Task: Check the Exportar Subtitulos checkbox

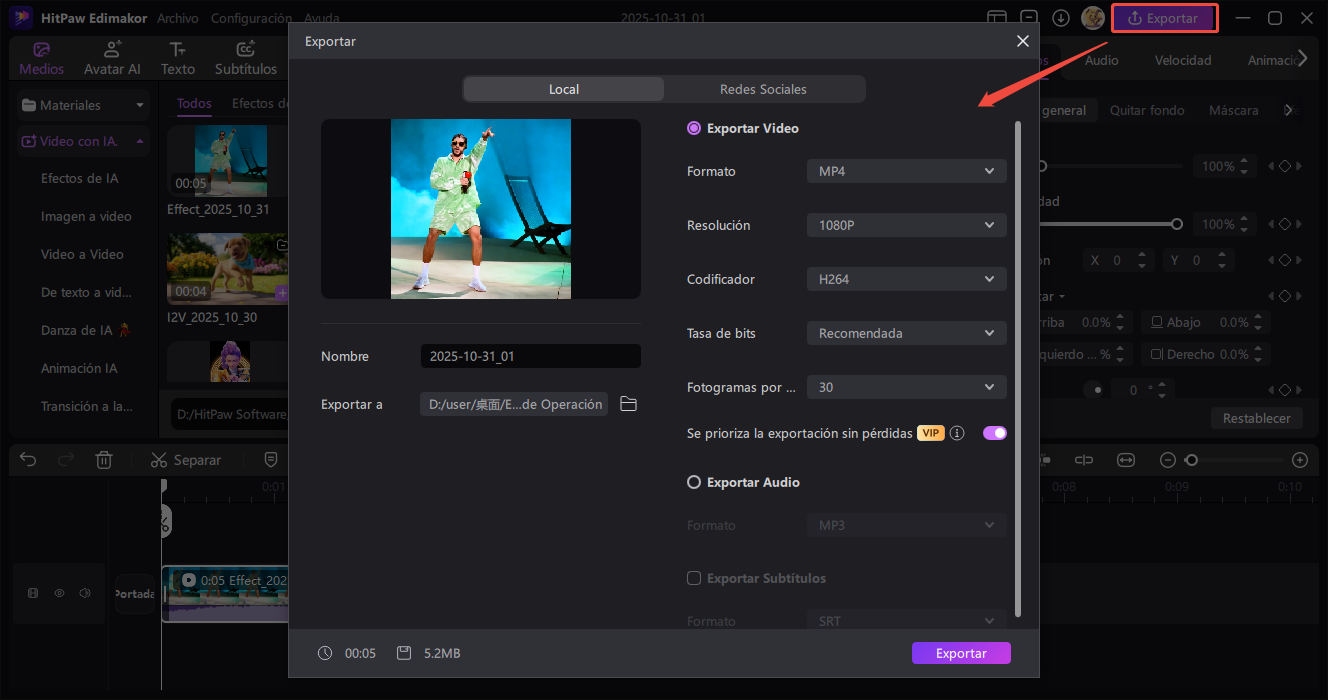Action: 694,578
